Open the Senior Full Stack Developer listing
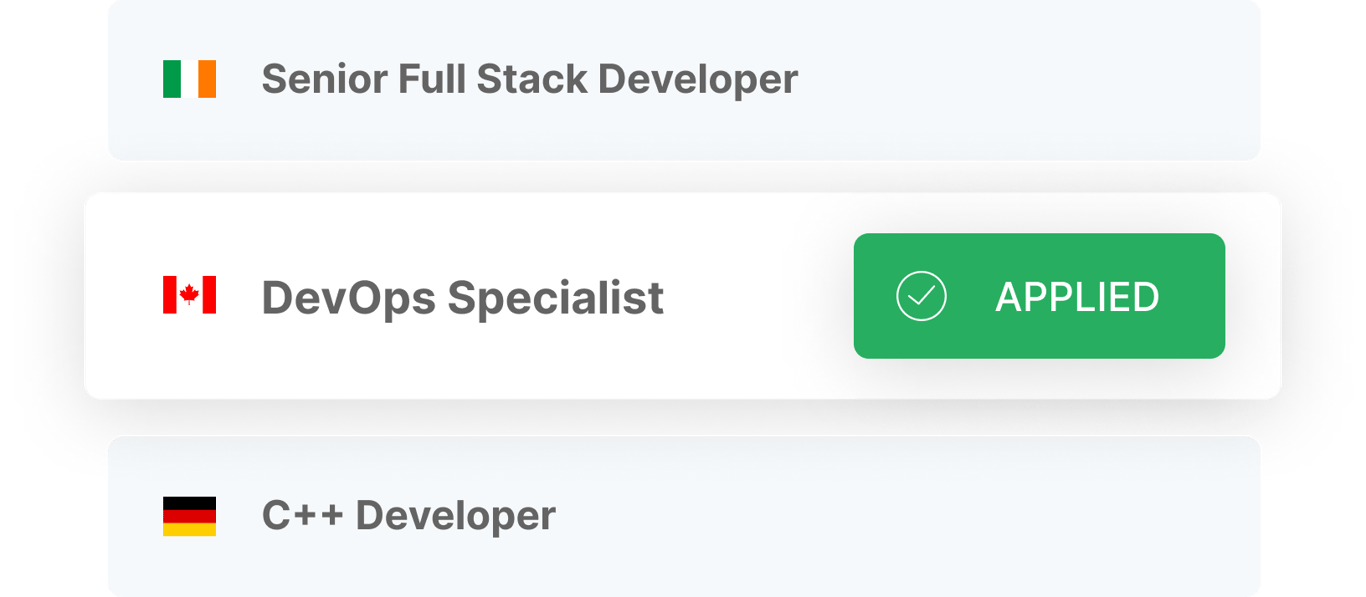Image resolution: width=1366 pixels, height=597 pixels. (x=683, y=79)
